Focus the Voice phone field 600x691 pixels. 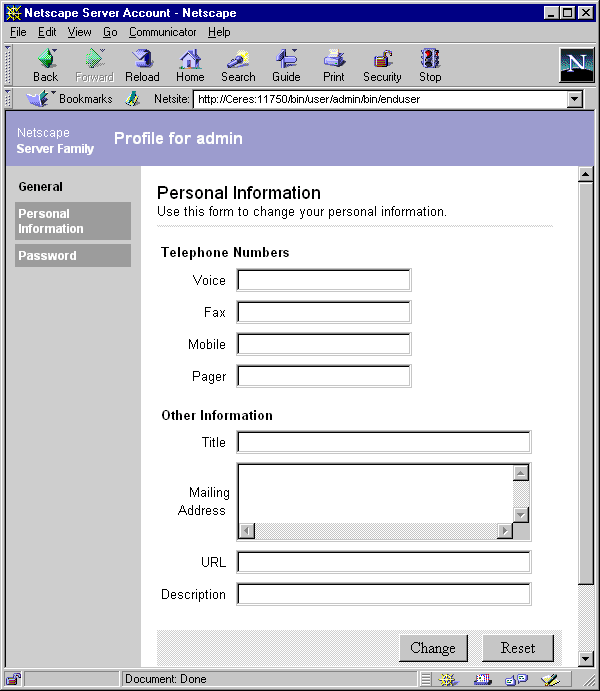point(324,280)
